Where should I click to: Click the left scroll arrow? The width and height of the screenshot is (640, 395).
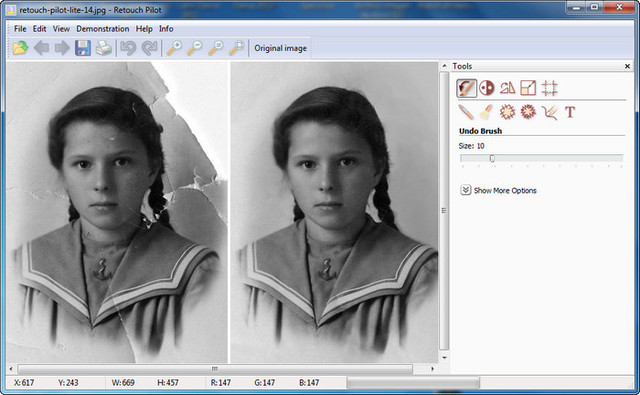click(11, 369)
